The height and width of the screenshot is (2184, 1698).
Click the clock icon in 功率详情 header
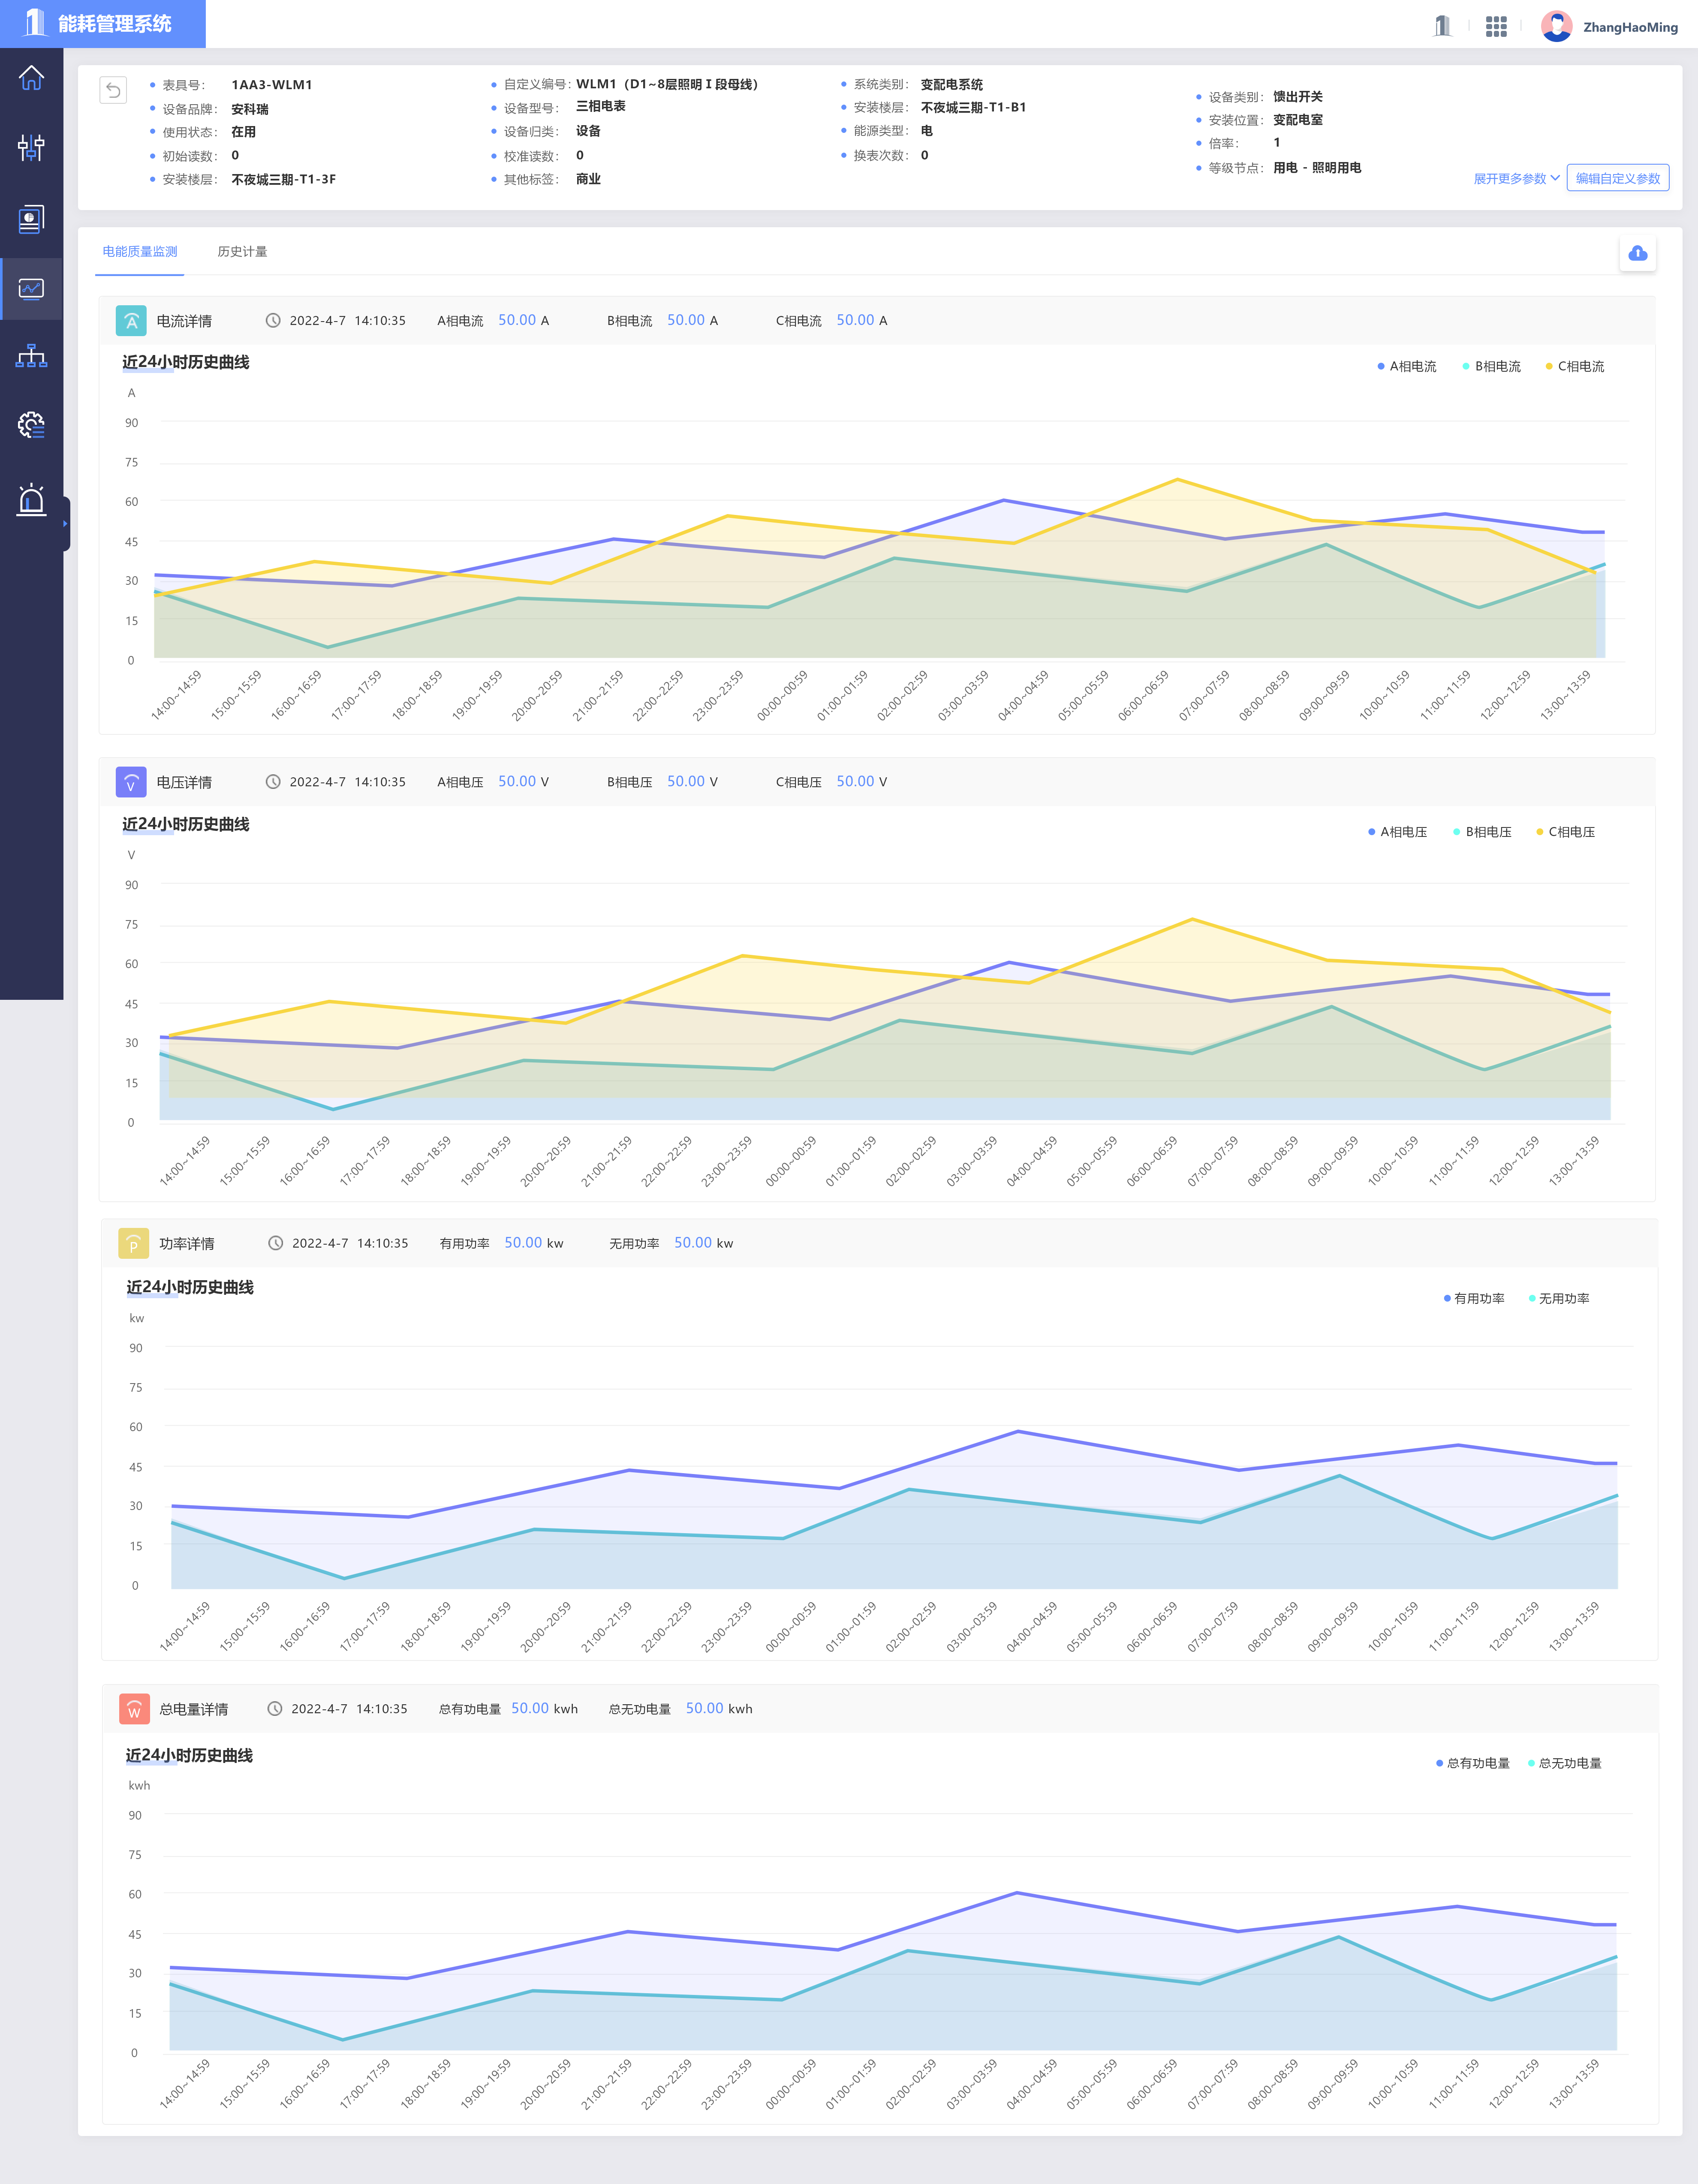(x=276, y=1243)
